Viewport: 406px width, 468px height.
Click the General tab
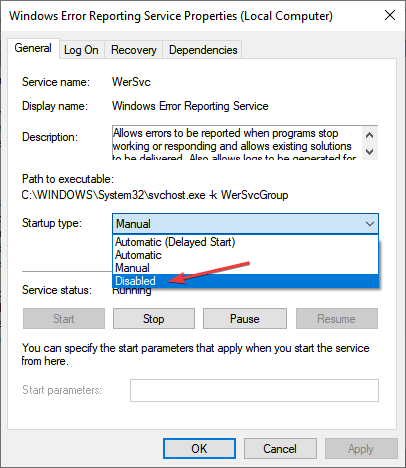point(33,48)
